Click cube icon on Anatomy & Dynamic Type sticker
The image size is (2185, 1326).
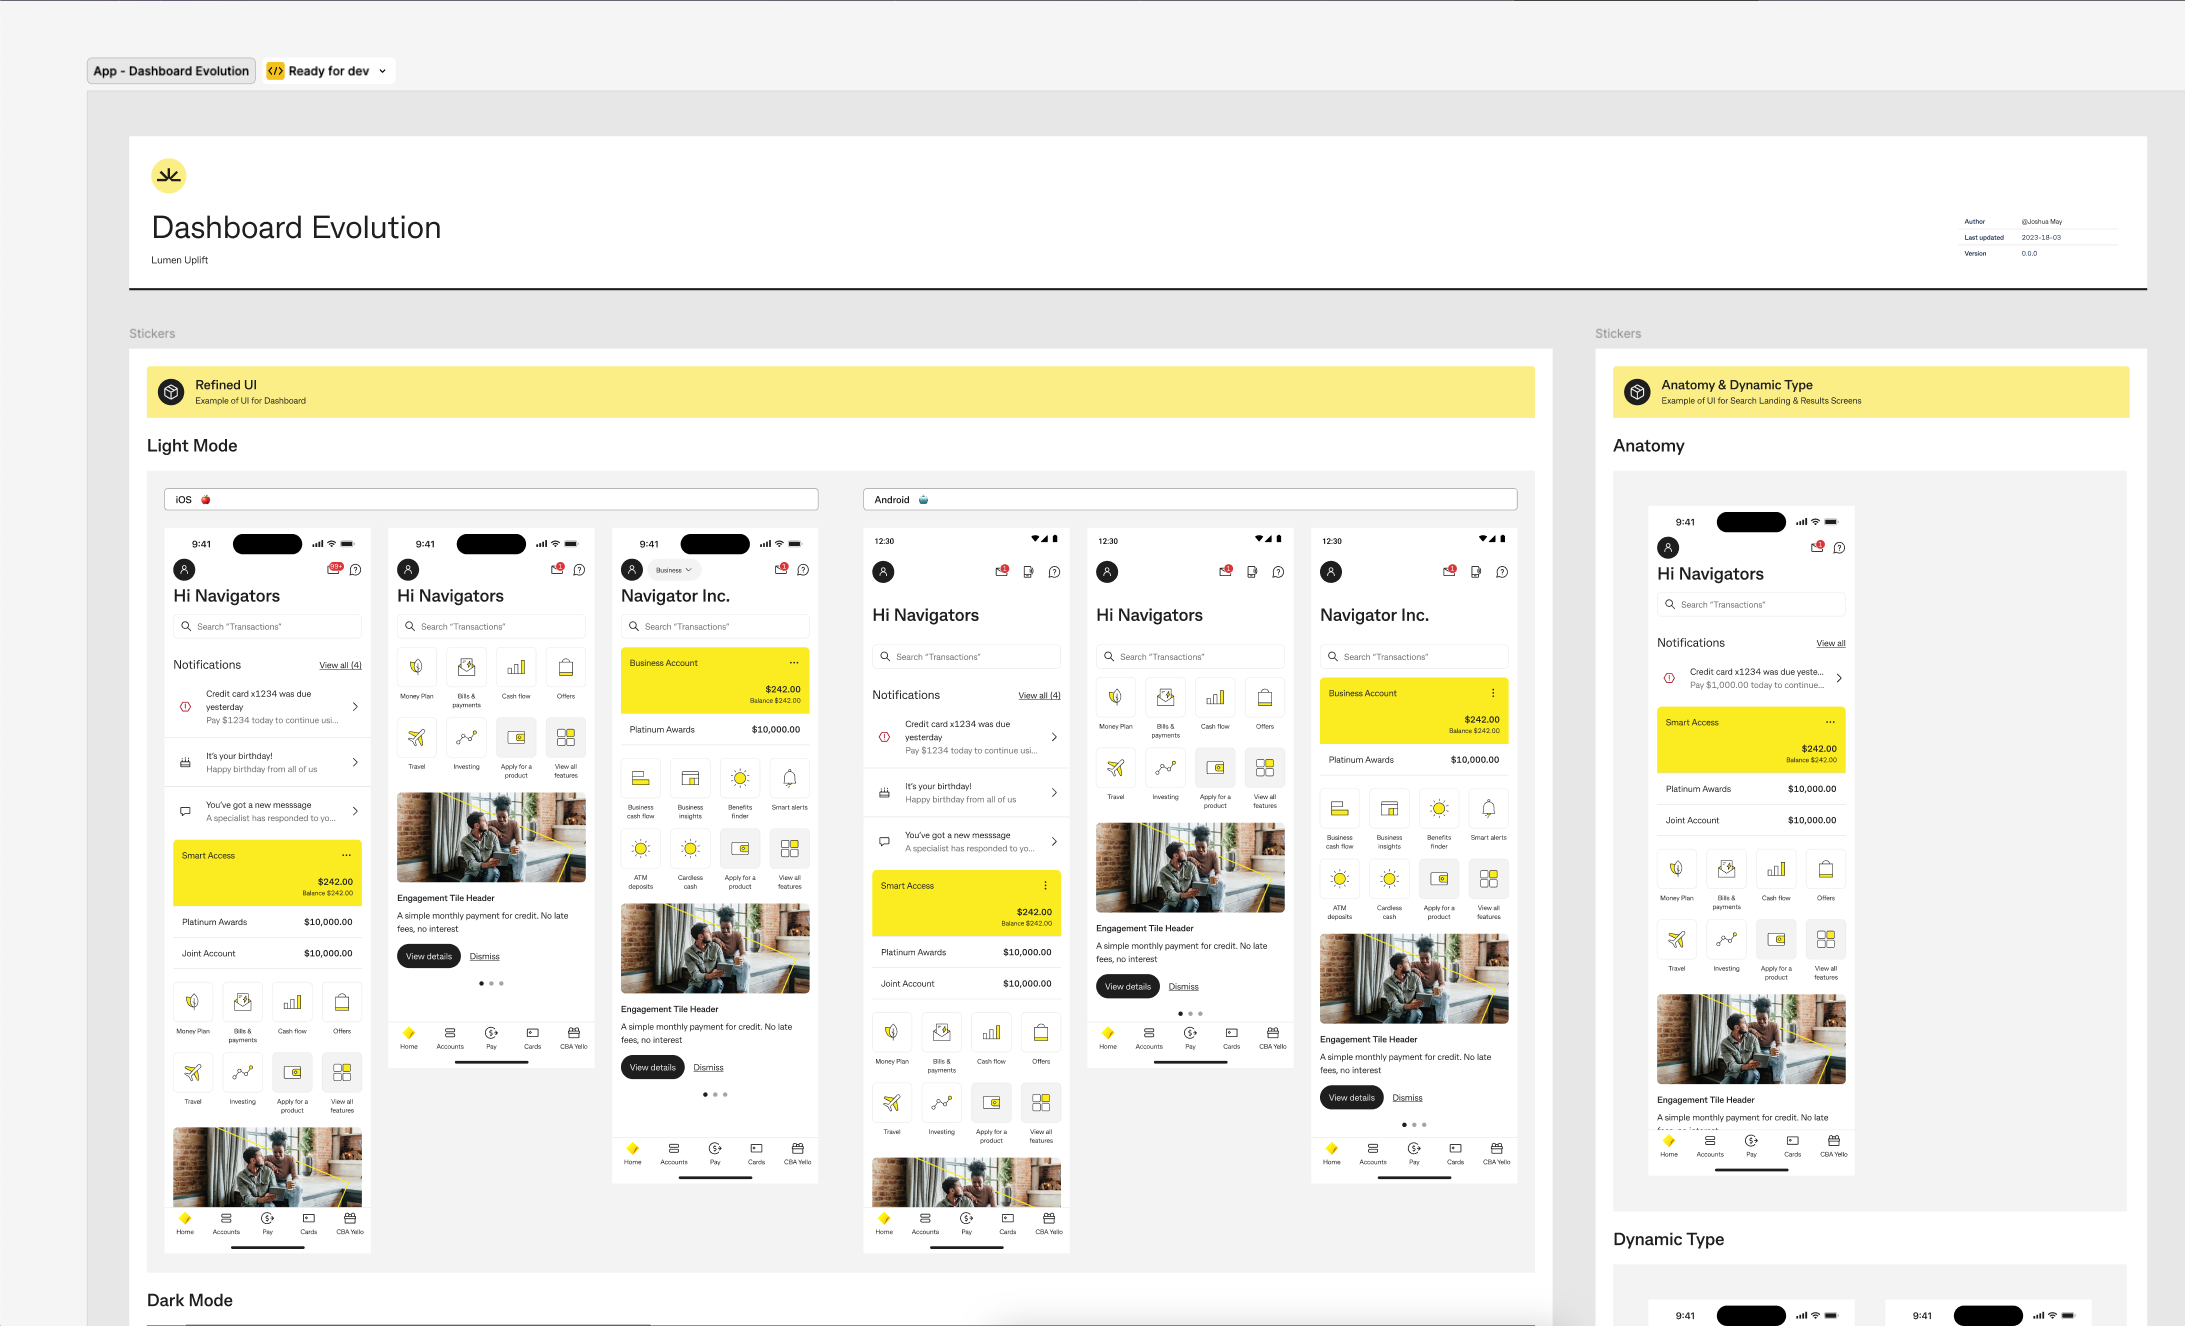tap(1637, 392)
